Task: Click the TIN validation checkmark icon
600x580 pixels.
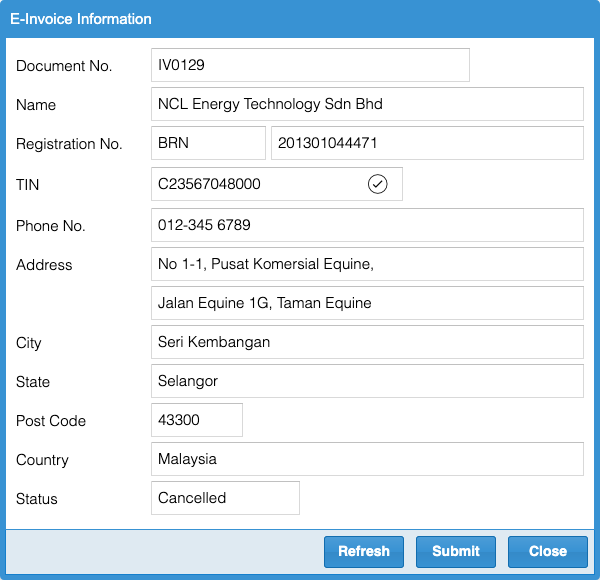Action: (x=378, y=184)
